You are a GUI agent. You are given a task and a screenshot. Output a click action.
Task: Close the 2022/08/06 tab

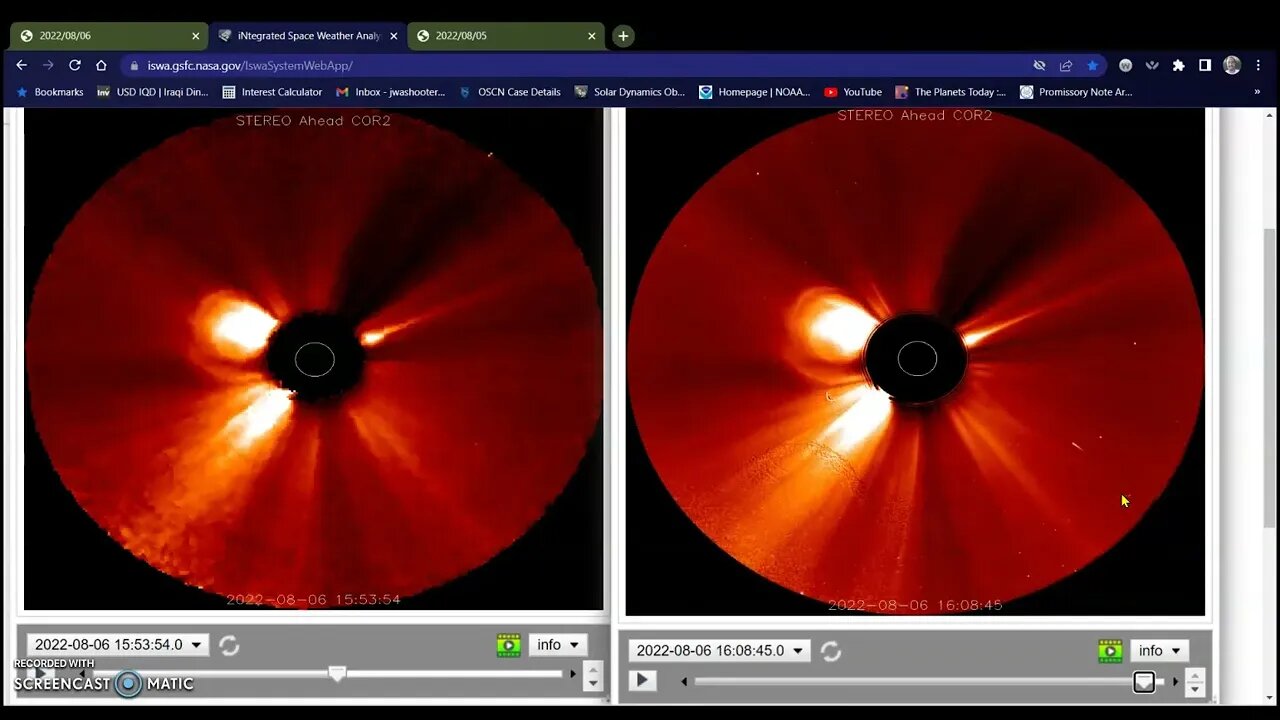[x=196, y=36]
